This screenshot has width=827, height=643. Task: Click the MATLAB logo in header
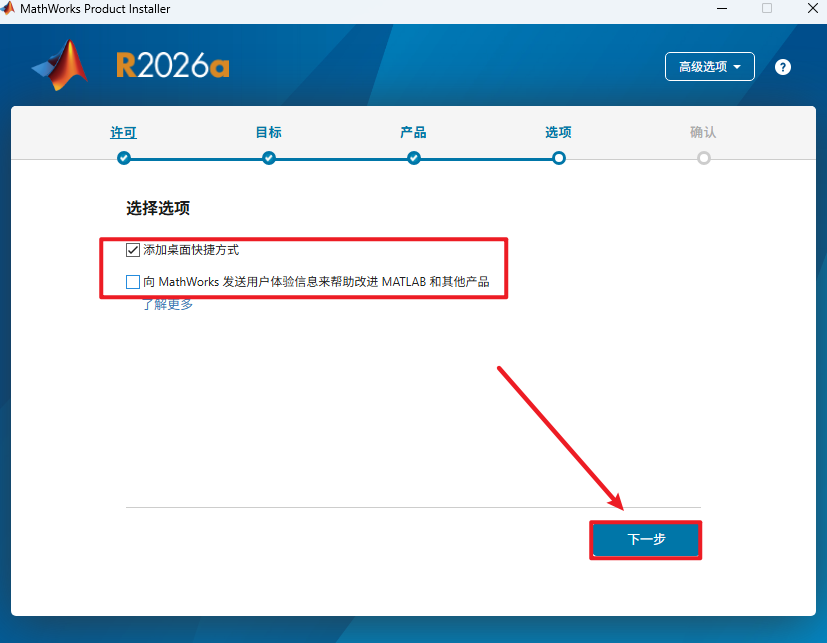(x=60, y=65)
